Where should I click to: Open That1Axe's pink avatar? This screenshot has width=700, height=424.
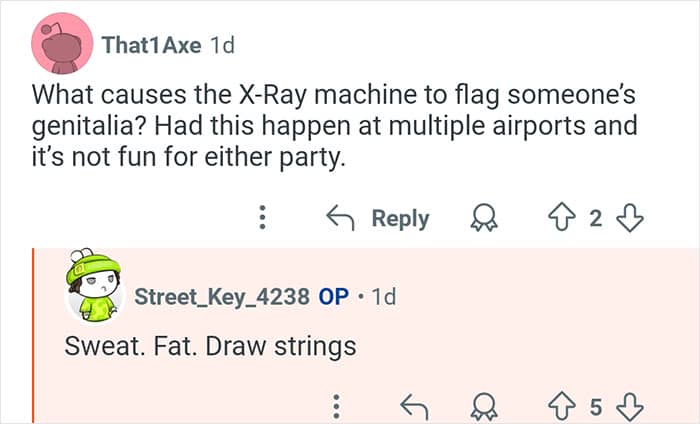click(x=62, y=45)
